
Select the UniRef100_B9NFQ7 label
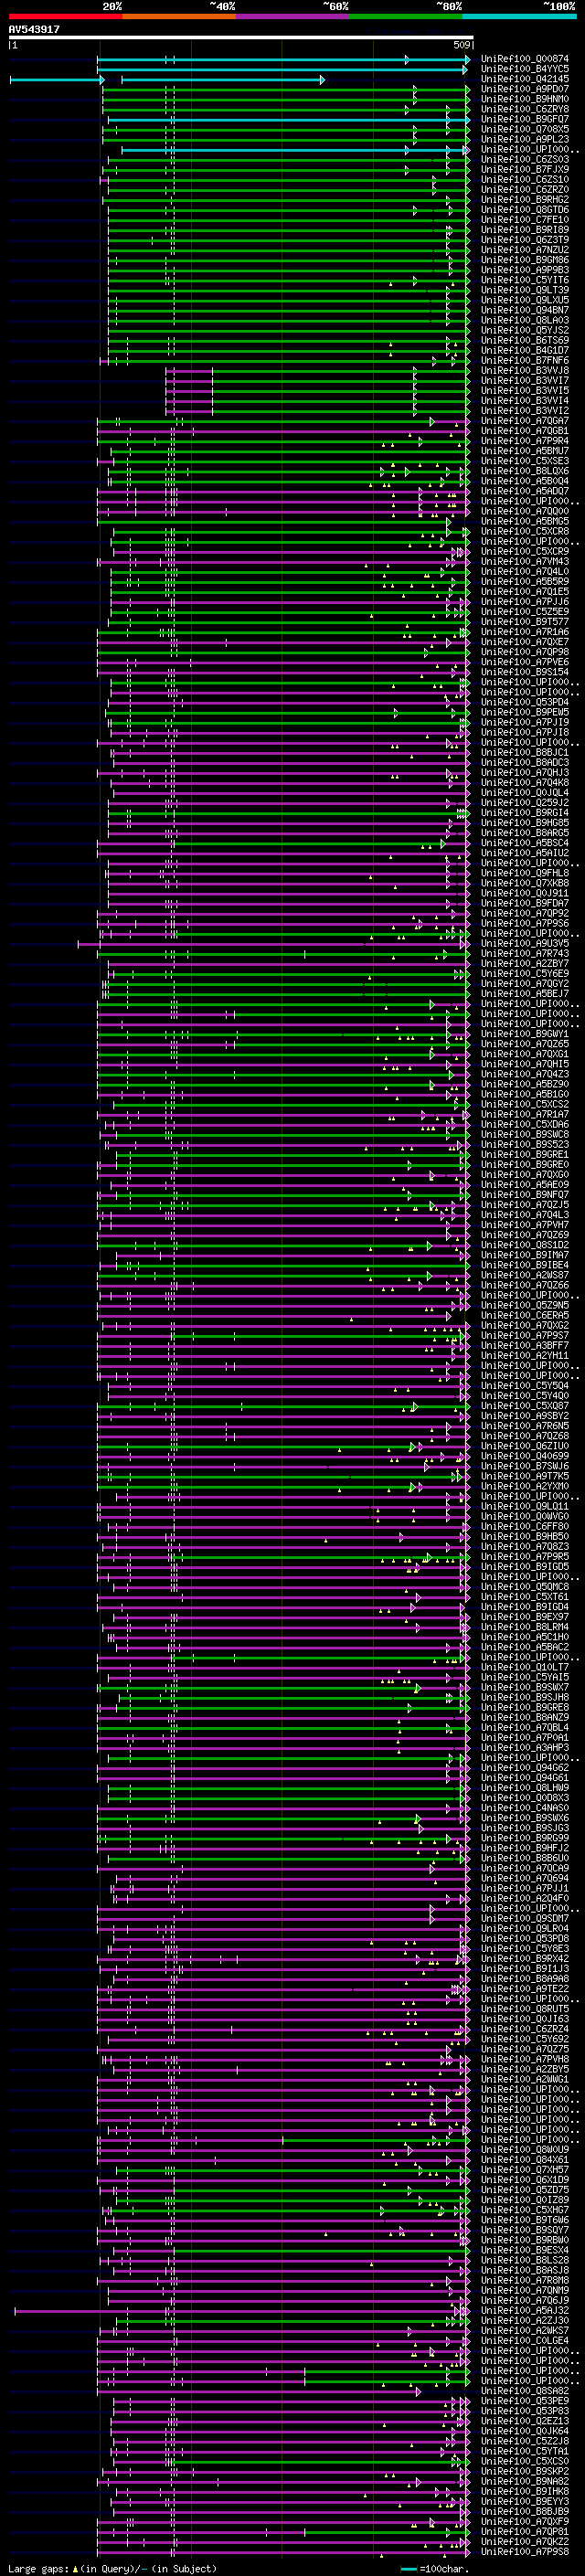coord(525,1195)
